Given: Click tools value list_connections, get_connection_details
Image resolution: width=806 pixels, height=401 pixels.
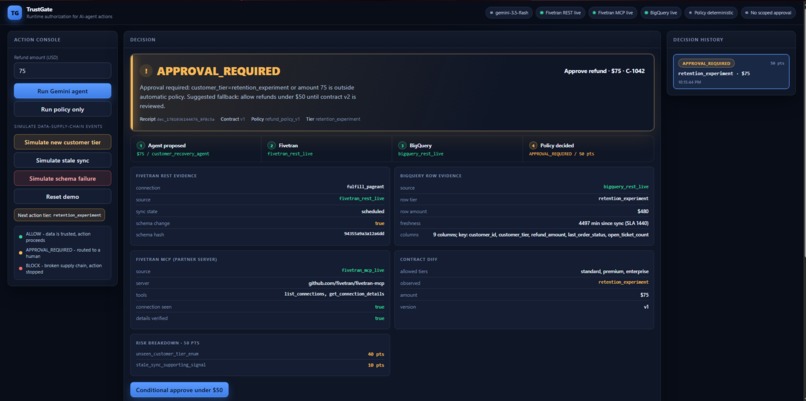Looking at the screenshot, I should (x=334, y=295).
